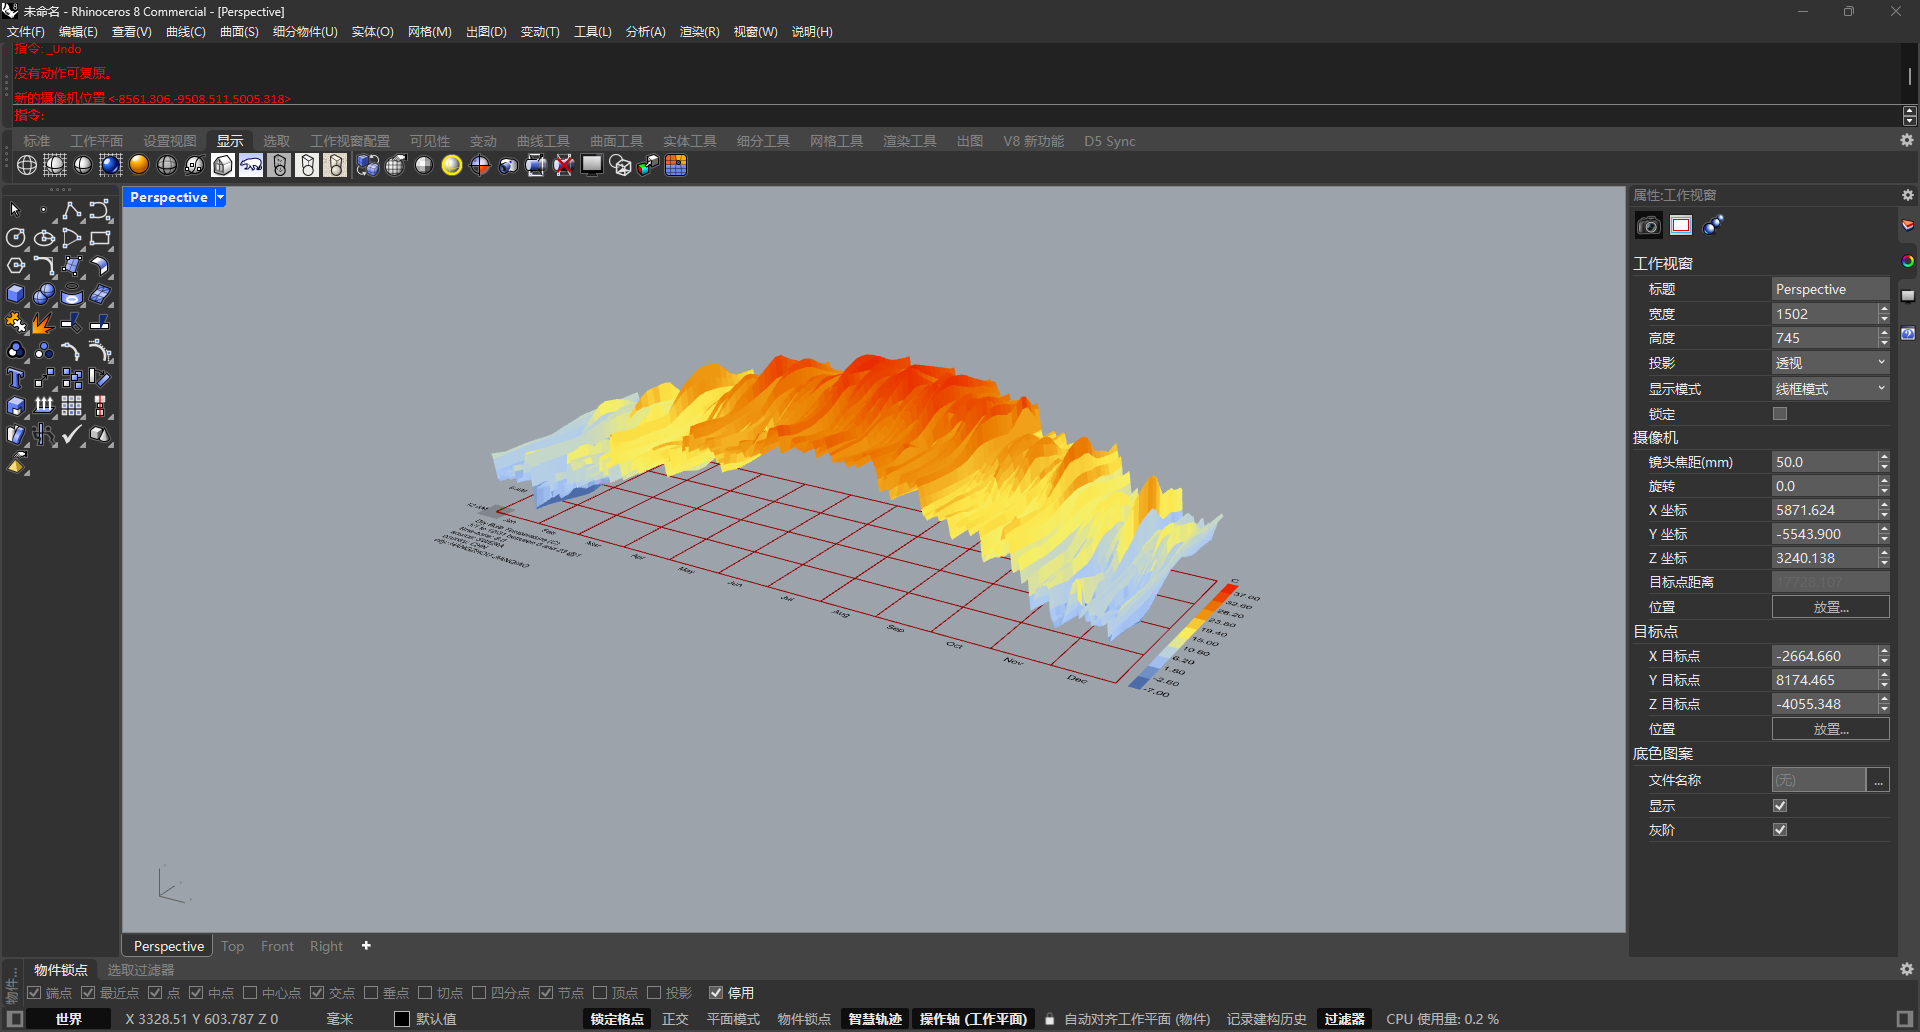Click the colored grid icon in toolbar
The width and height of the screenshot is (1920, 1032).
[x=676, y=165]
